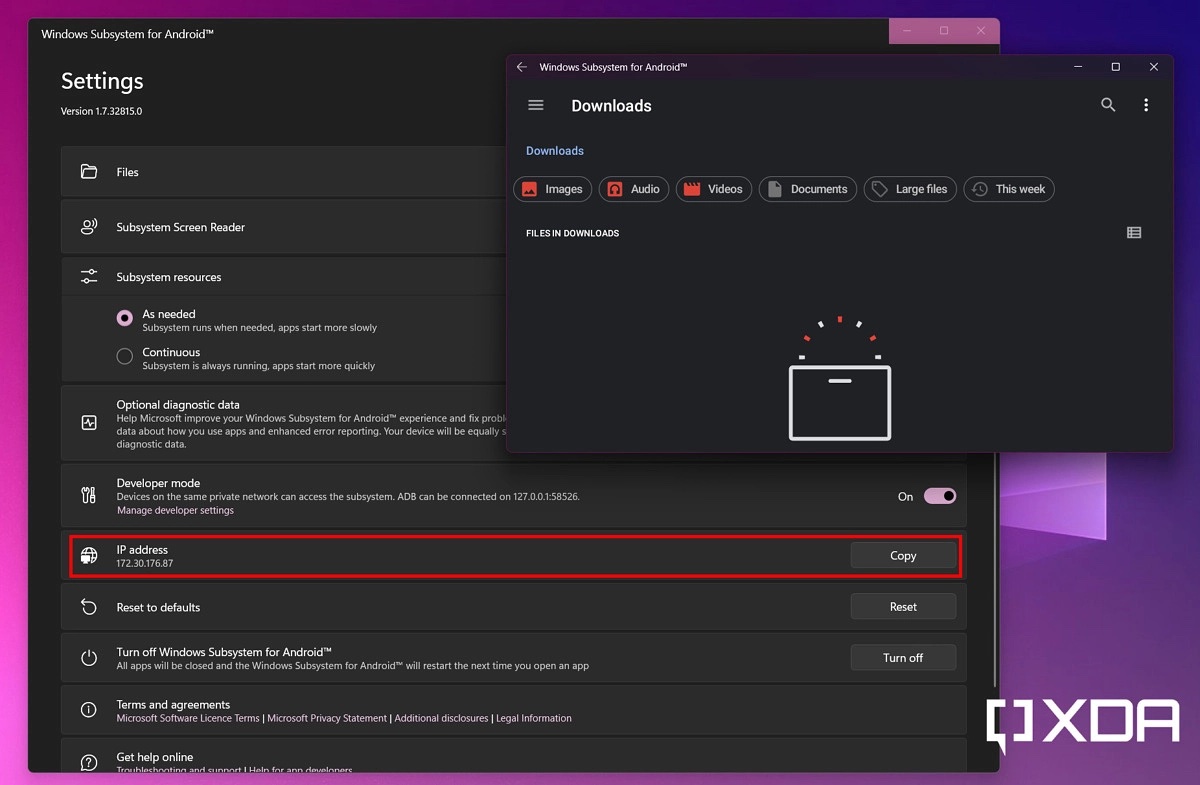Filter by Large files chip
Viewport: 1200px width, 785px height.
pos(910,189)
